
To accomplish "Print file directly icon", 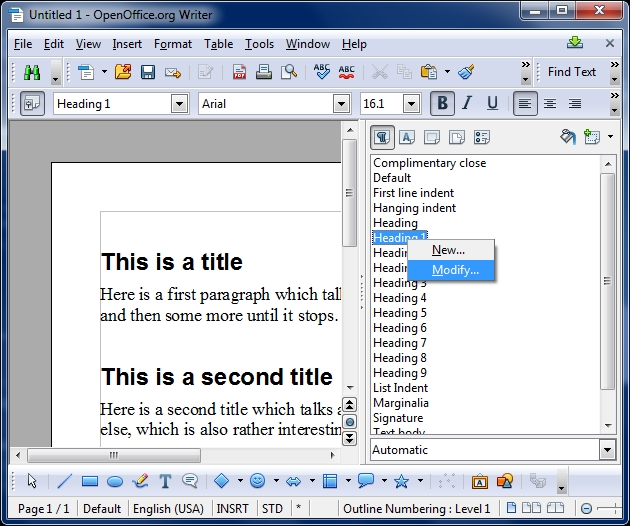I will click(264, 72).
